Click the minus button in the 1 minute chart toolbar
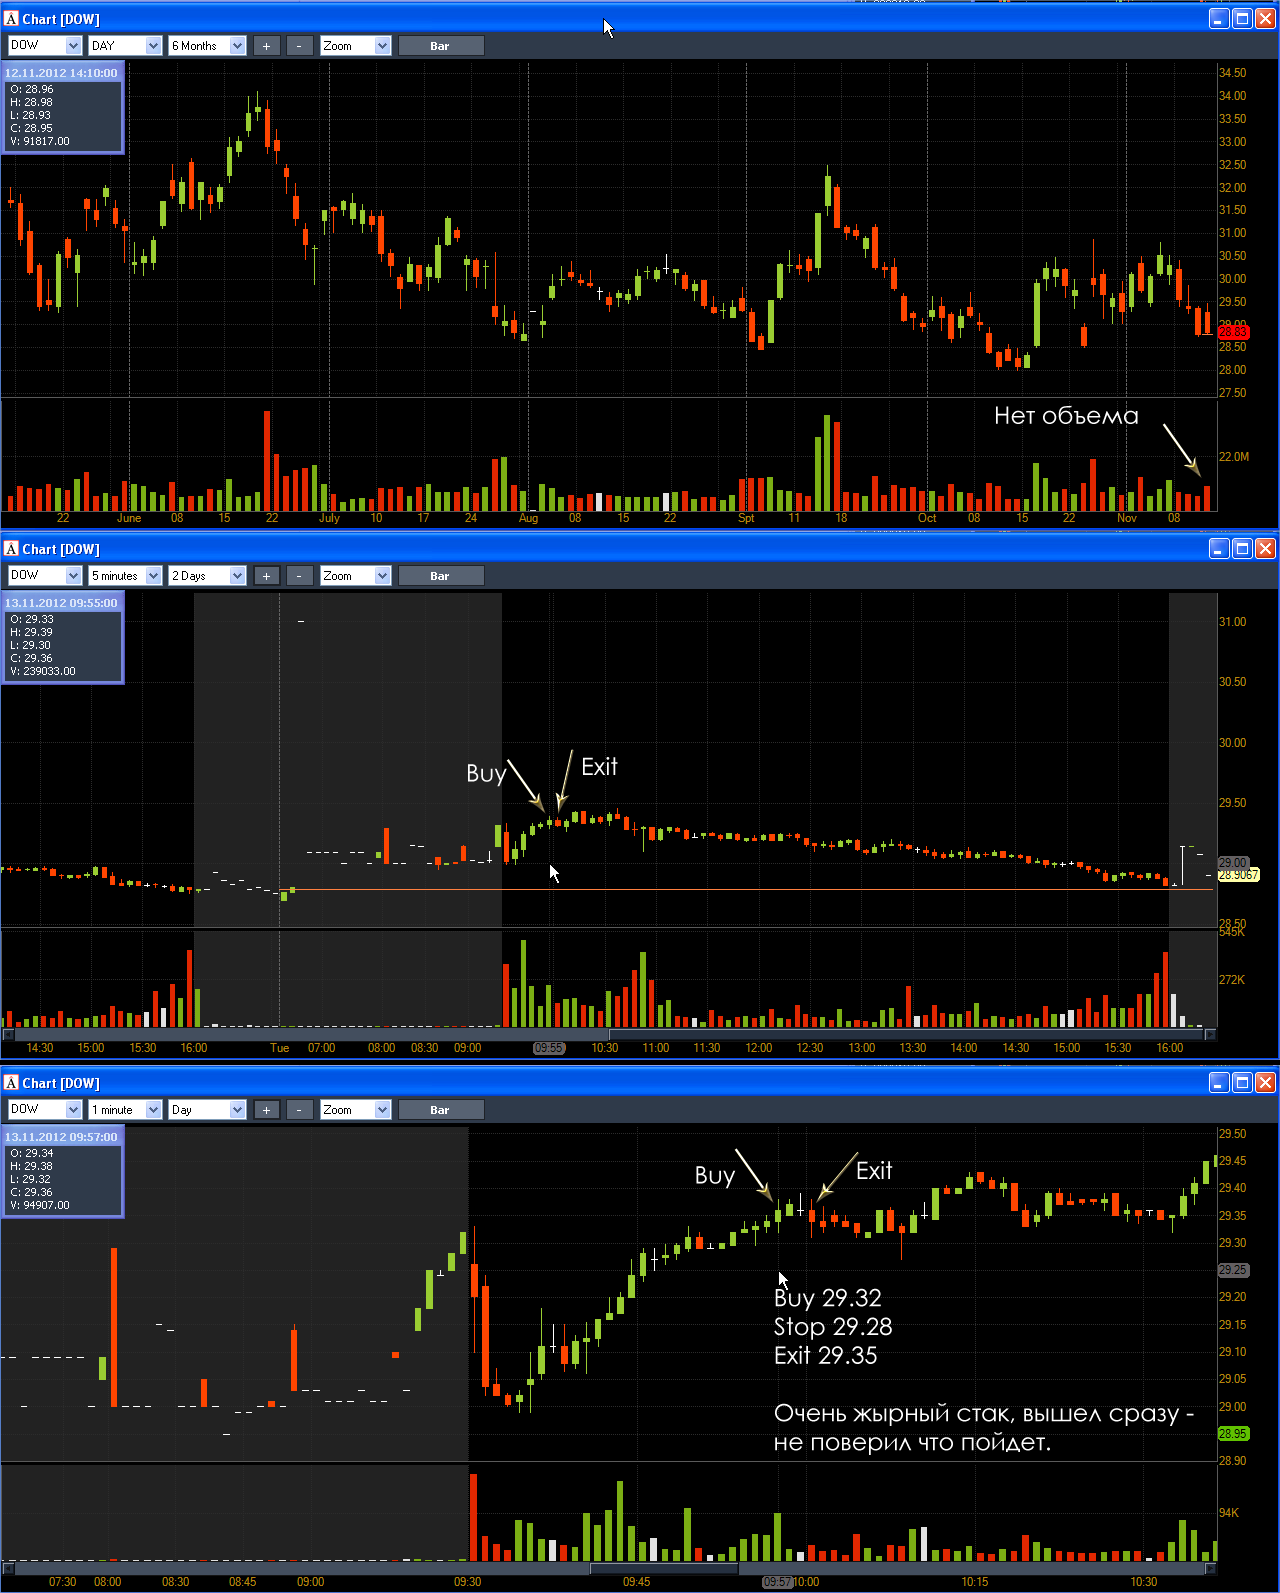Image resolution: width=1280 pixels, height=1593 pixels. [x=300, y=1110]
